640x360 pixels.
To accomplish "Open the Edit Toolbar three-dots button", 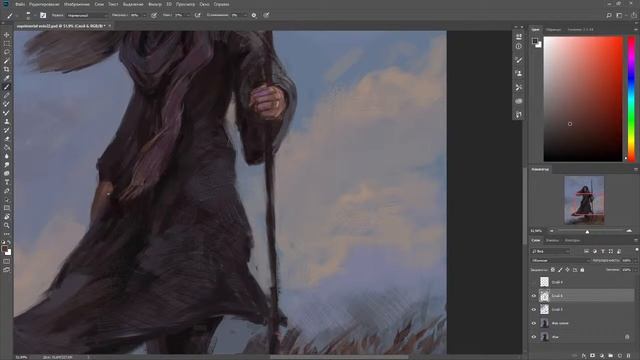I will [x=7, y=234].
